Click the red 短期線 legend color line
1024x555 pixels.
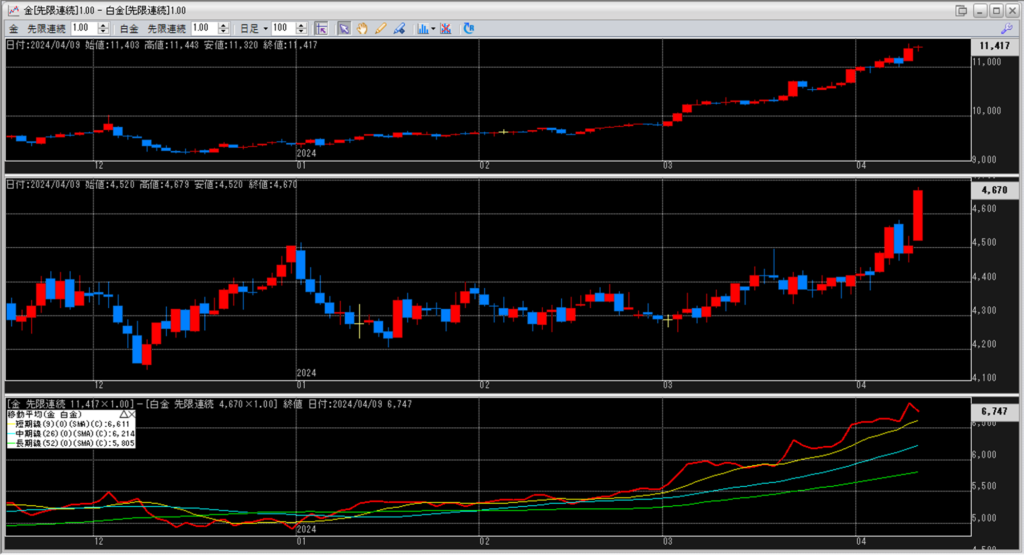pyautogui.click(x=10, y=422)
